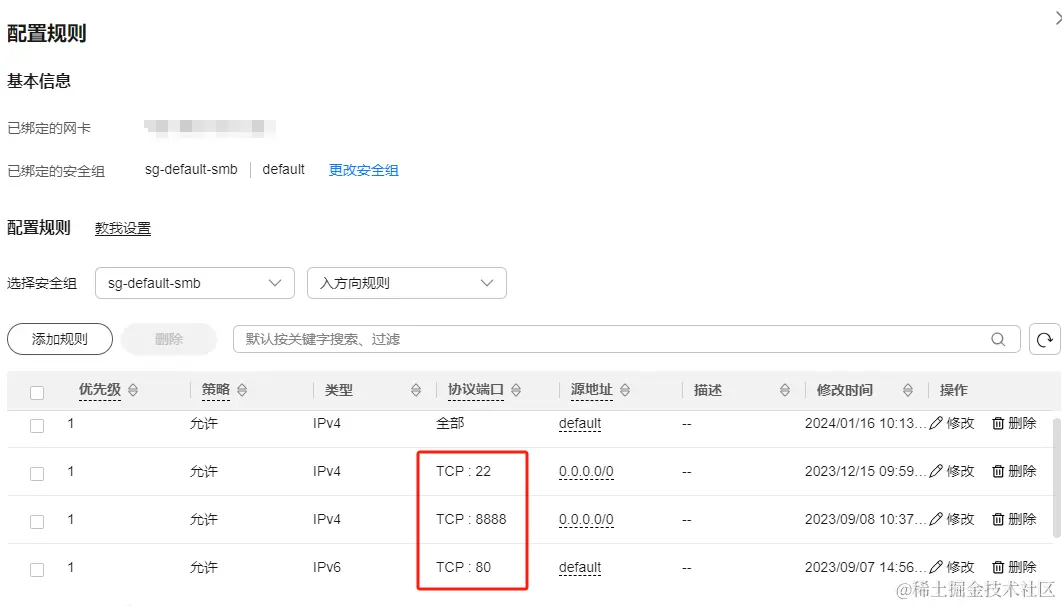Click 0.0.0.0/0 source of TCP : 8888
Screen dimensions: 1062x606
(x=587, y=519)
